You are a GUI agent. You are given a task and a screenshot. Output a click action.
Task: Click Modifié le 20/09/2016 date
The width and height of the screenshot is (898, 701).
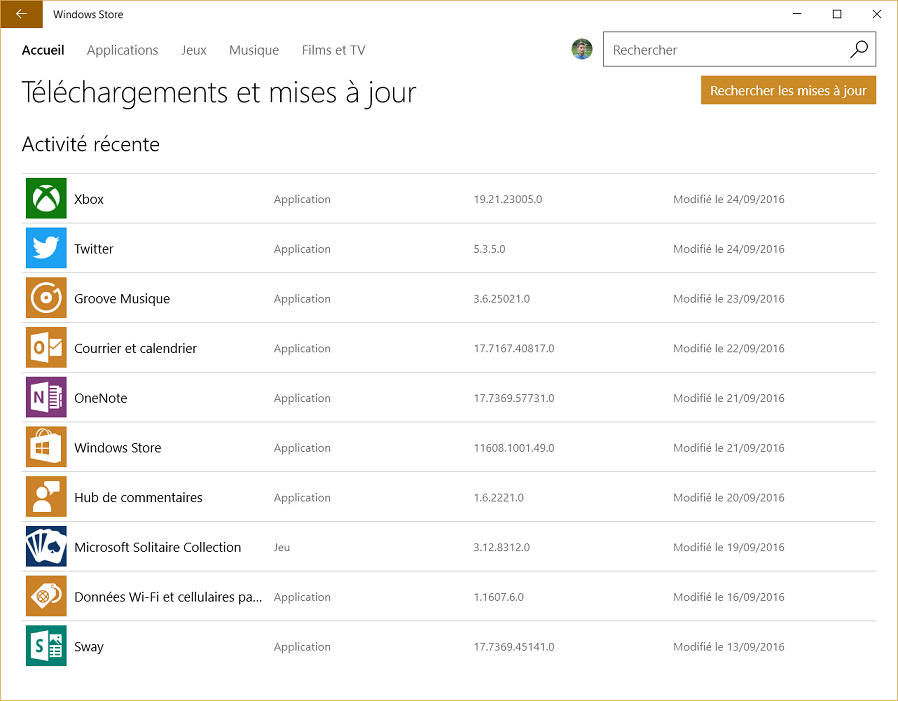(x=728, y=497)
